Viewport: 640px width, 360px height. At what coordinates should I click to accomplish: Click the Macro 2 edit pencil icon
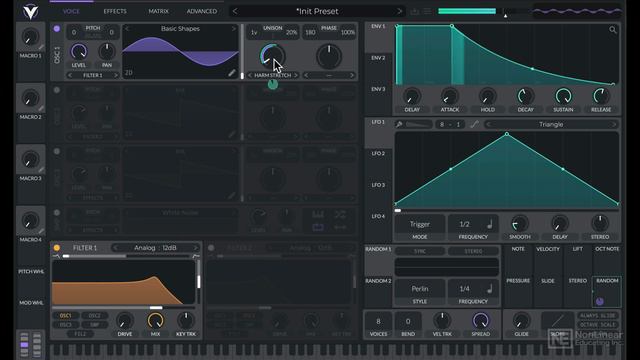[x=41, y=109]
